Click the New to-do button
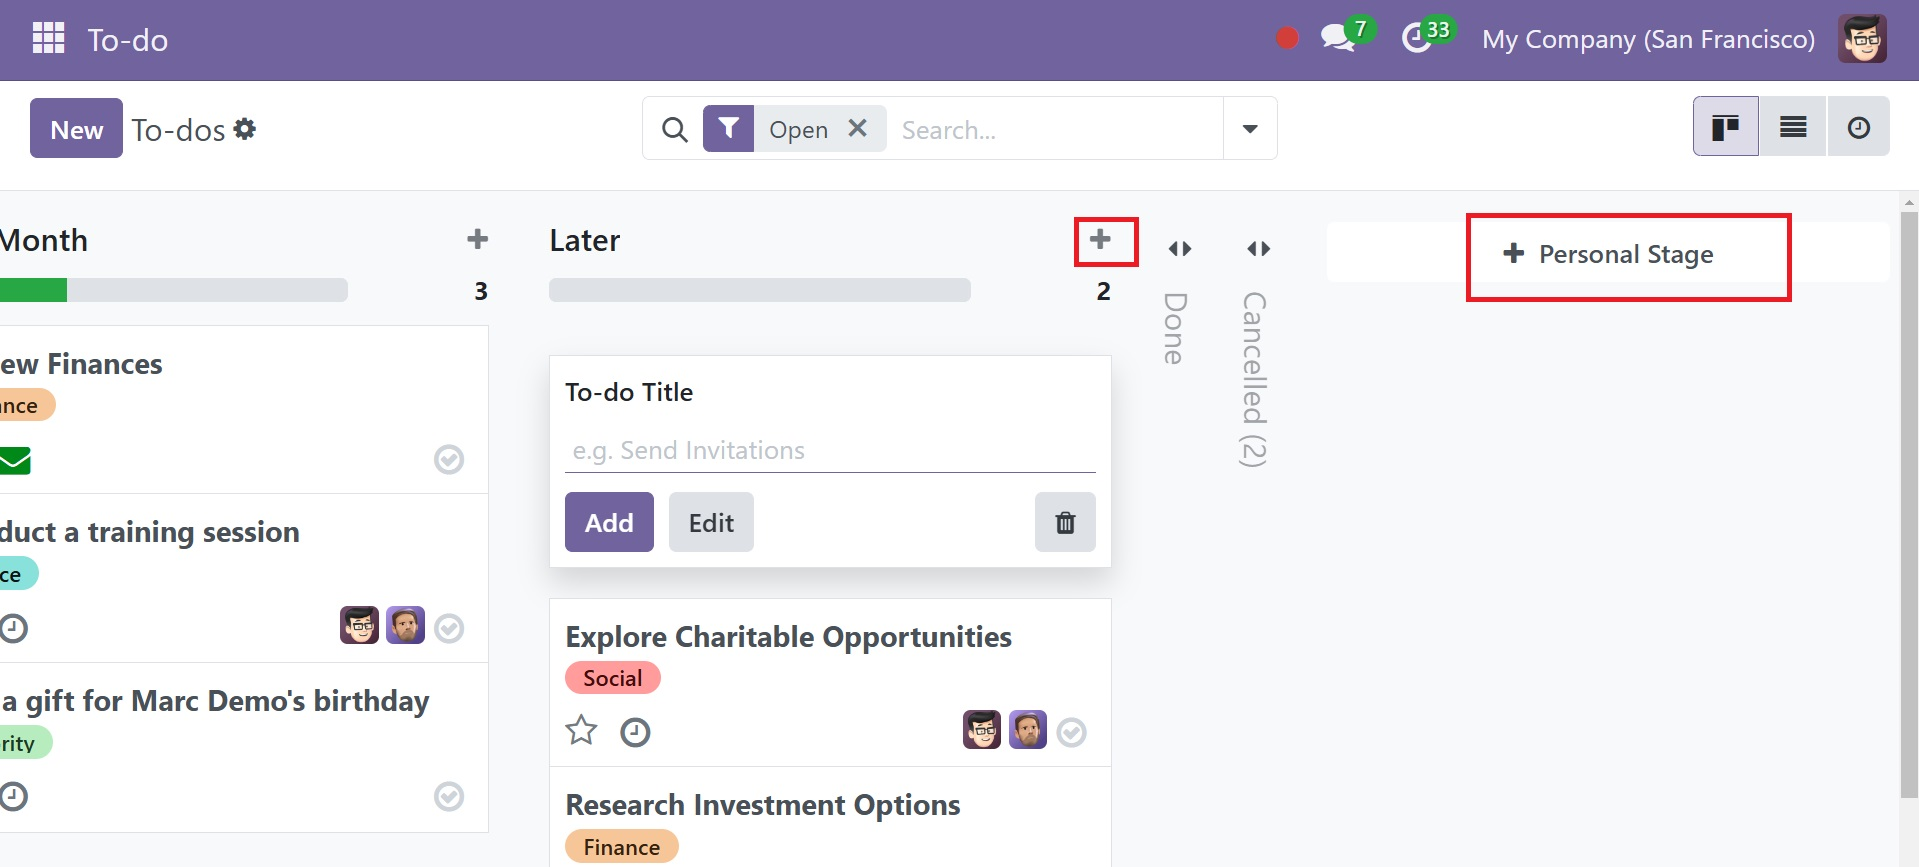This screenshot has height=867, width=1919. tap(76, 128)
